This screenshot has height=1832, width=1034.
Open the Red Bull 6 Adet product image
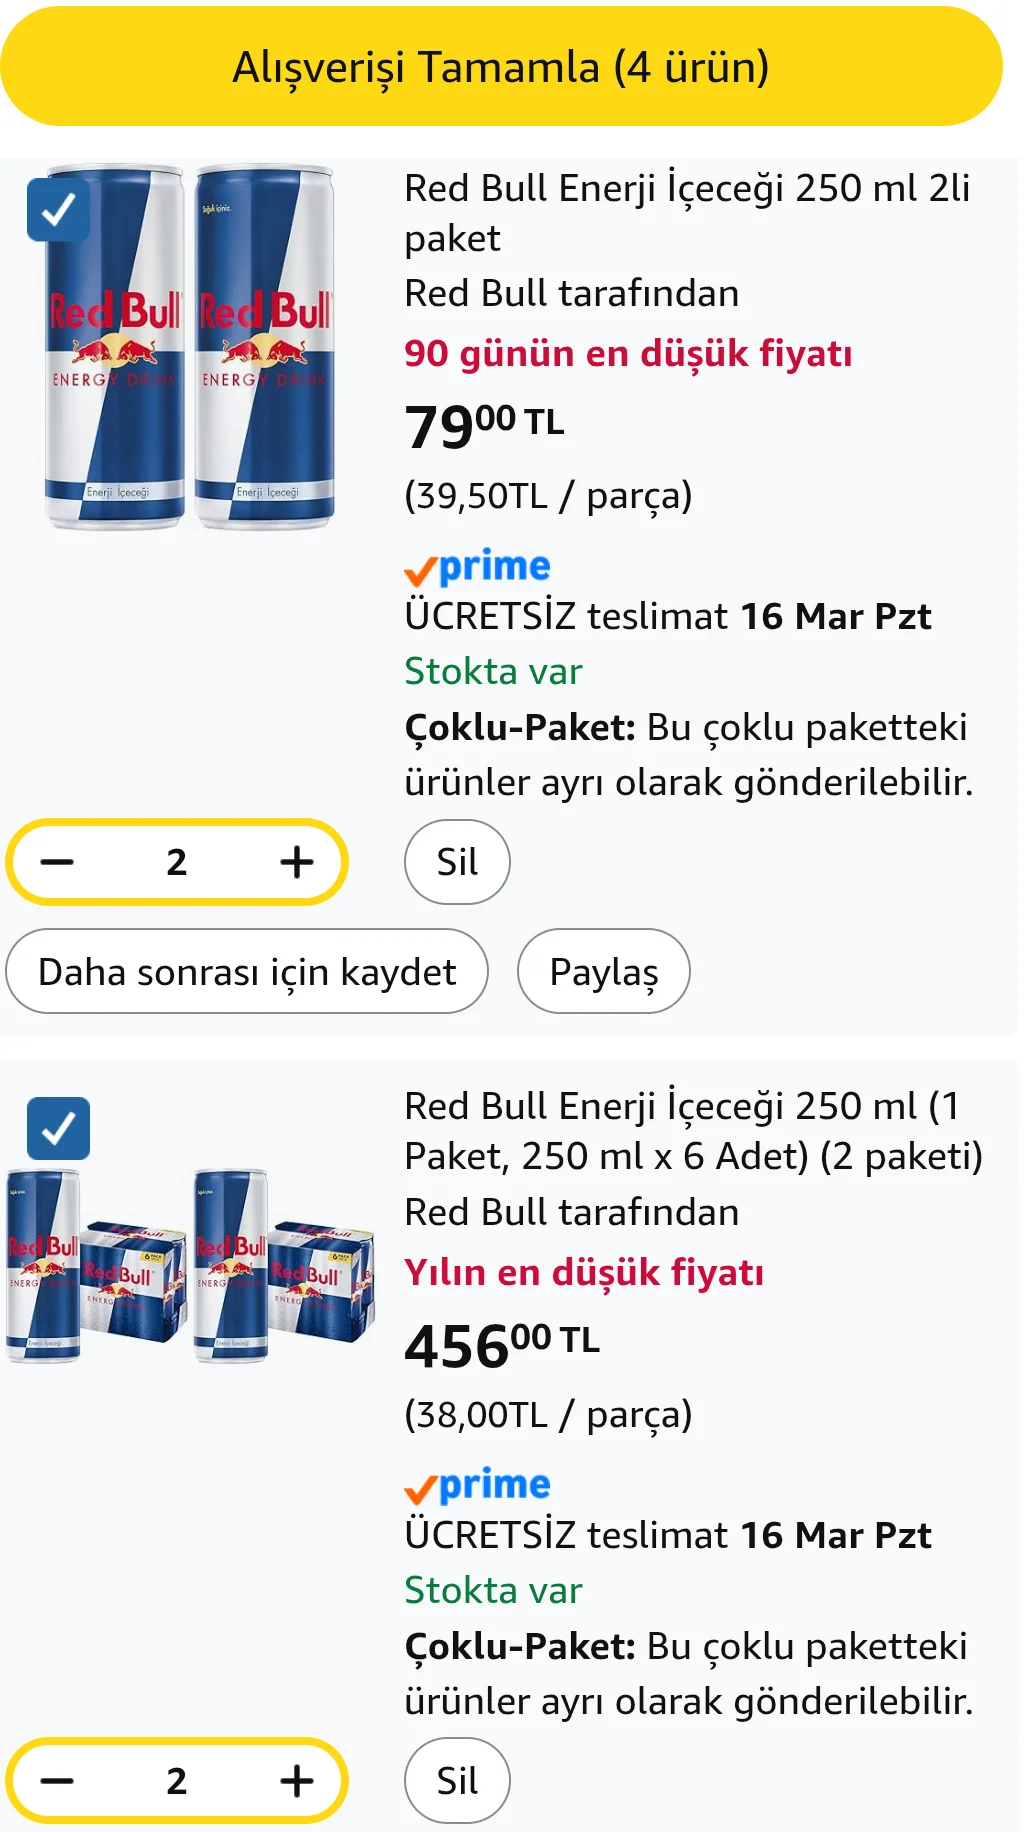190,1265
